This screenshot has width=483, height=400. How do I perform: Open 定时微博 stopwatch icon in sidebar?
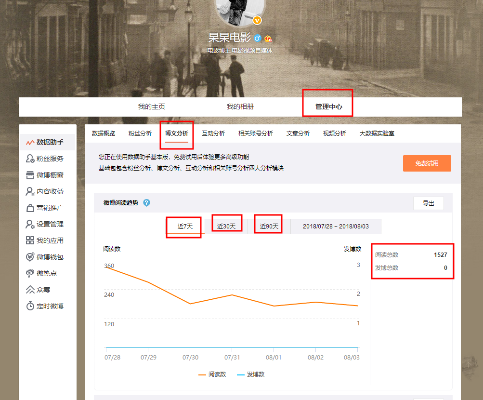click(30, 306)
